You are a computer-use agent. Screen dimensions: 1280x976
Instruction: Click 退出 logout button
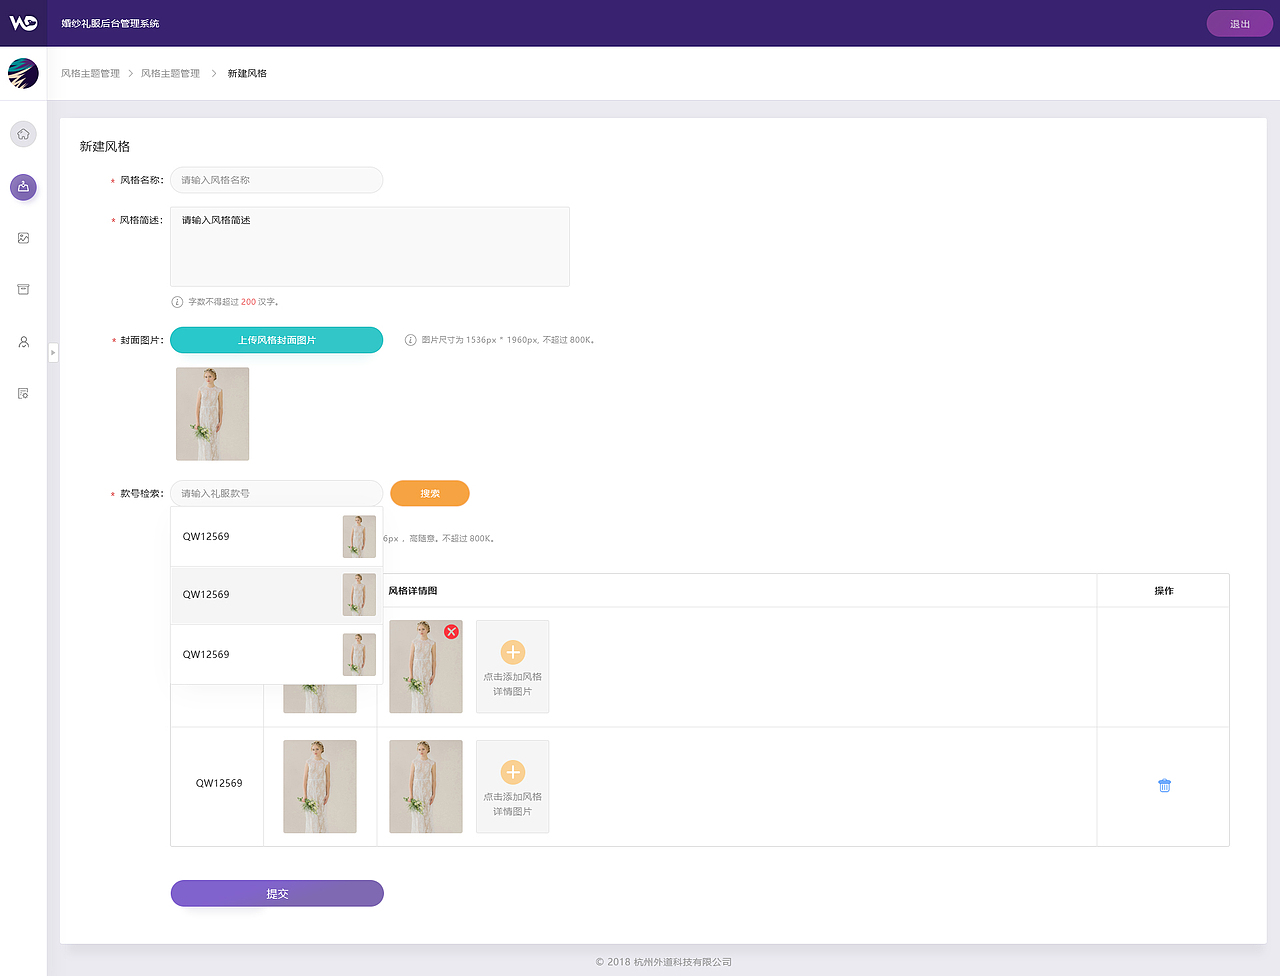(x=1240, y=24)
